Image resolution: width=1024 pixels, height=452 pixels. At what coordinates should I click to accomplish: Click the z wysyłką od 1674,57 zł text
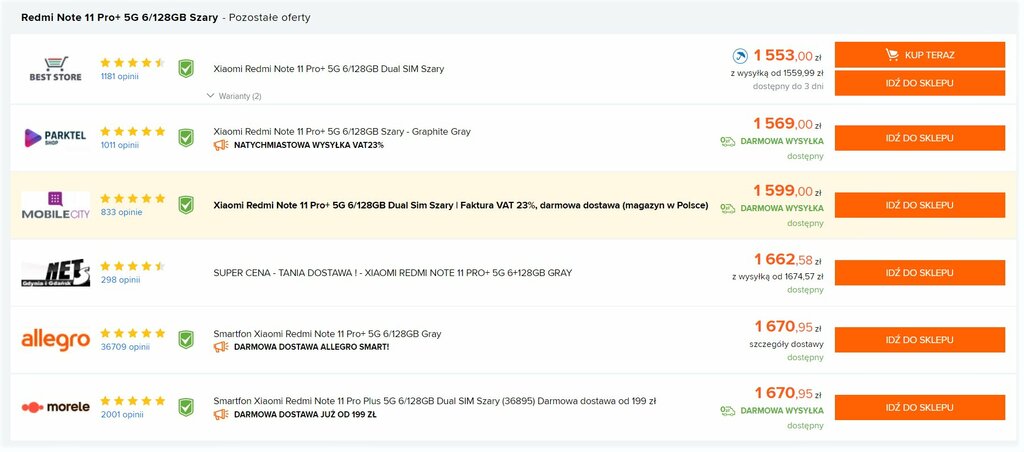(x=778, y=276)
